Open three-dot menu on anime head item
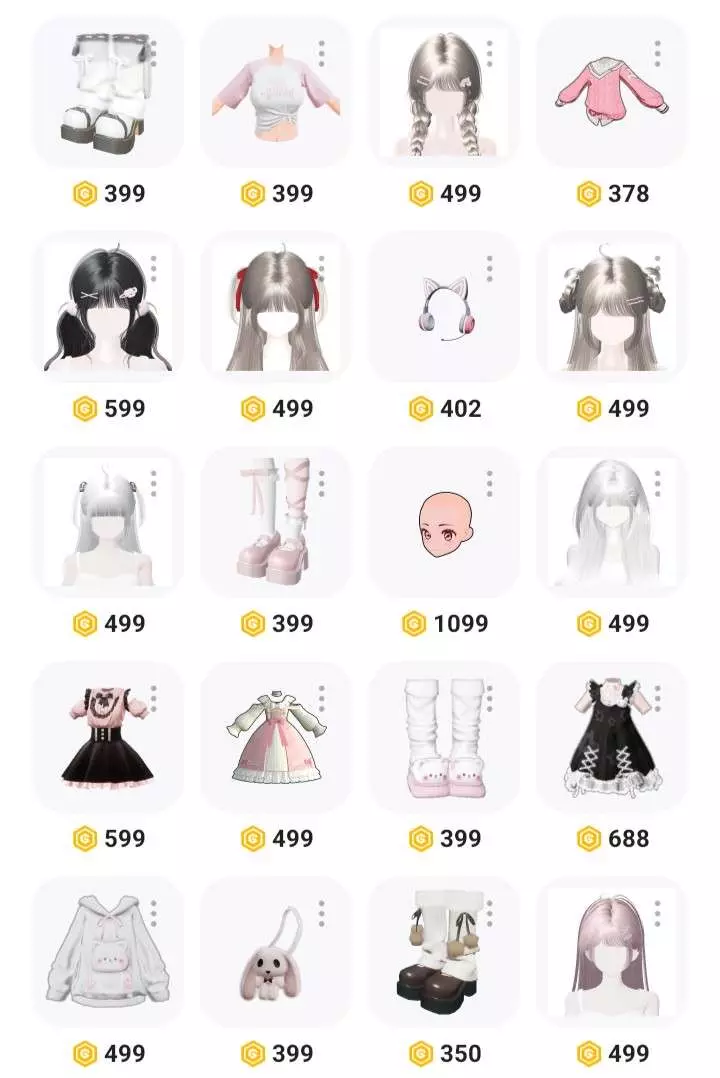This screenshot has height=1078, width=720. coord(490,484)
